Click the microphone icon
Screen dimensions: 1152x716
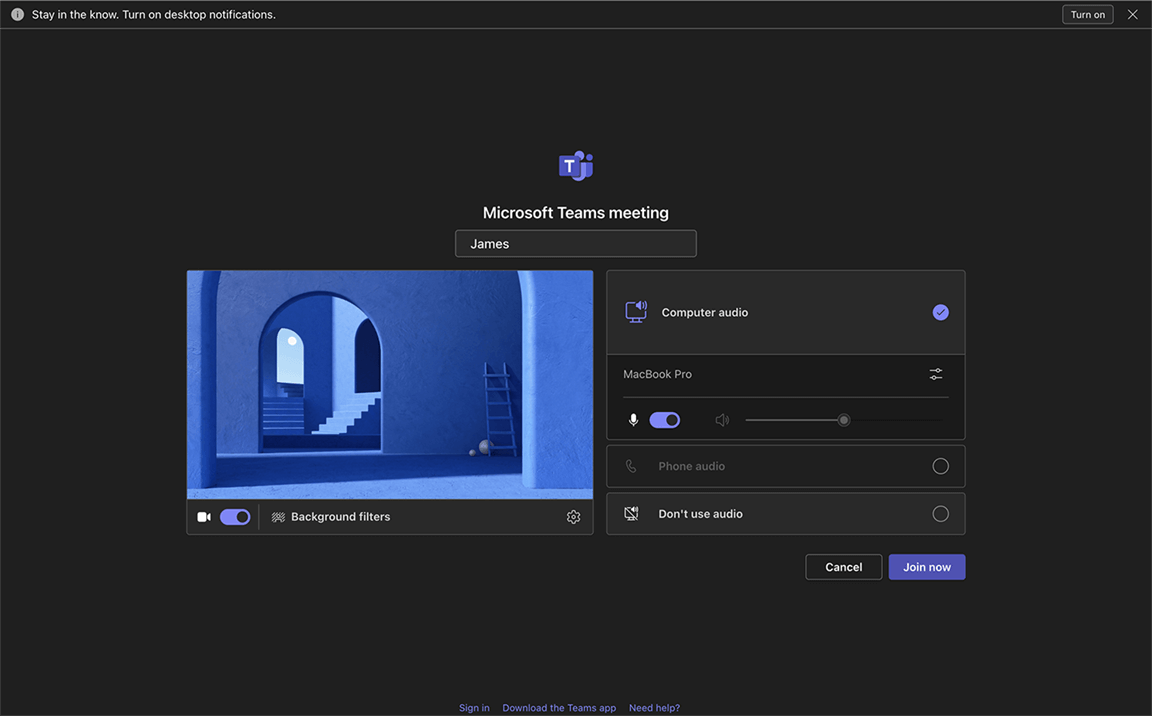(x=633, y=420)
